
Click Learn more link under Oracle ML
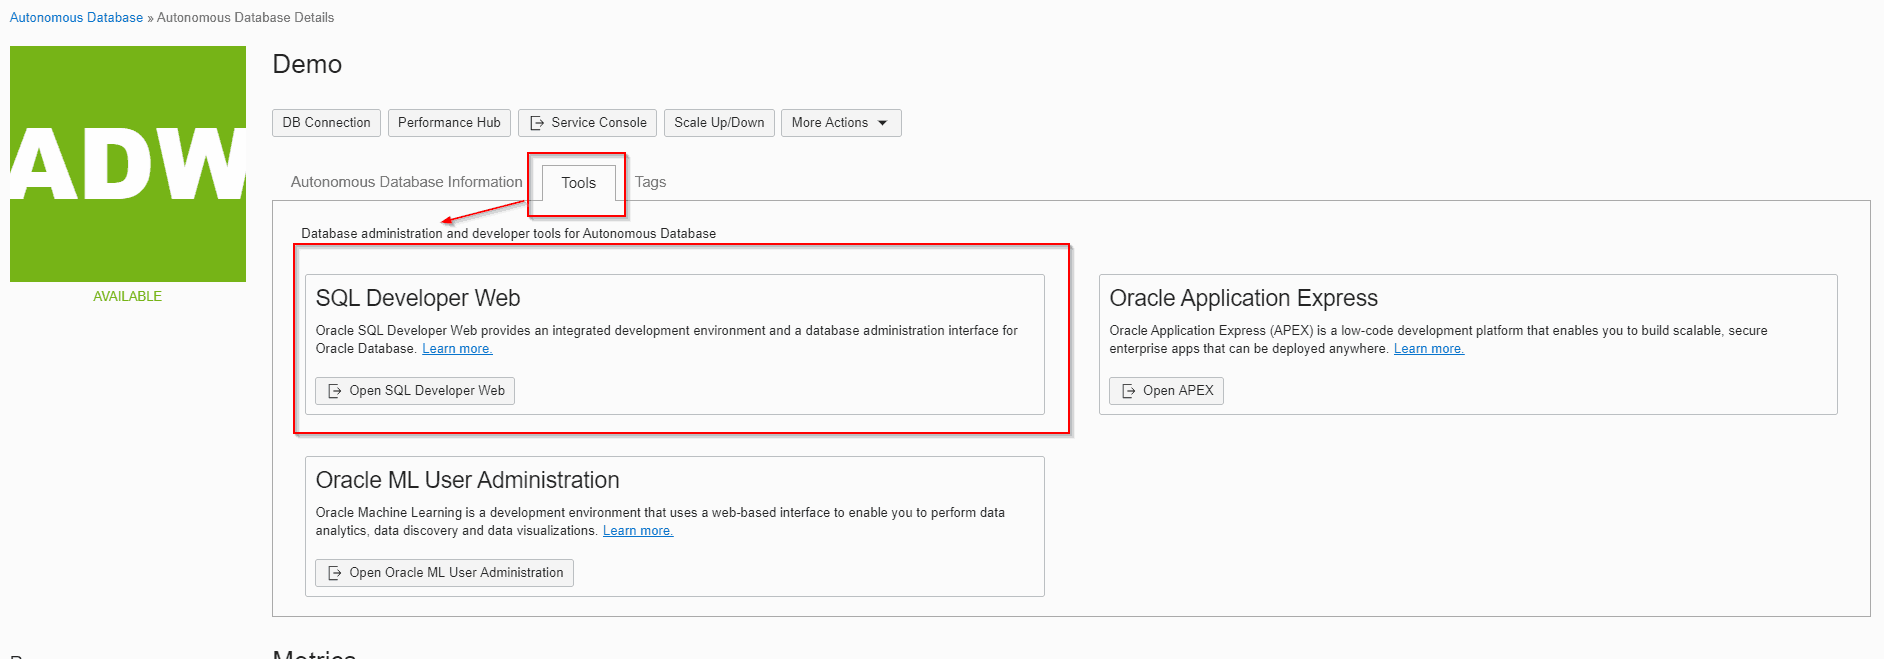[x=637, y=531]
